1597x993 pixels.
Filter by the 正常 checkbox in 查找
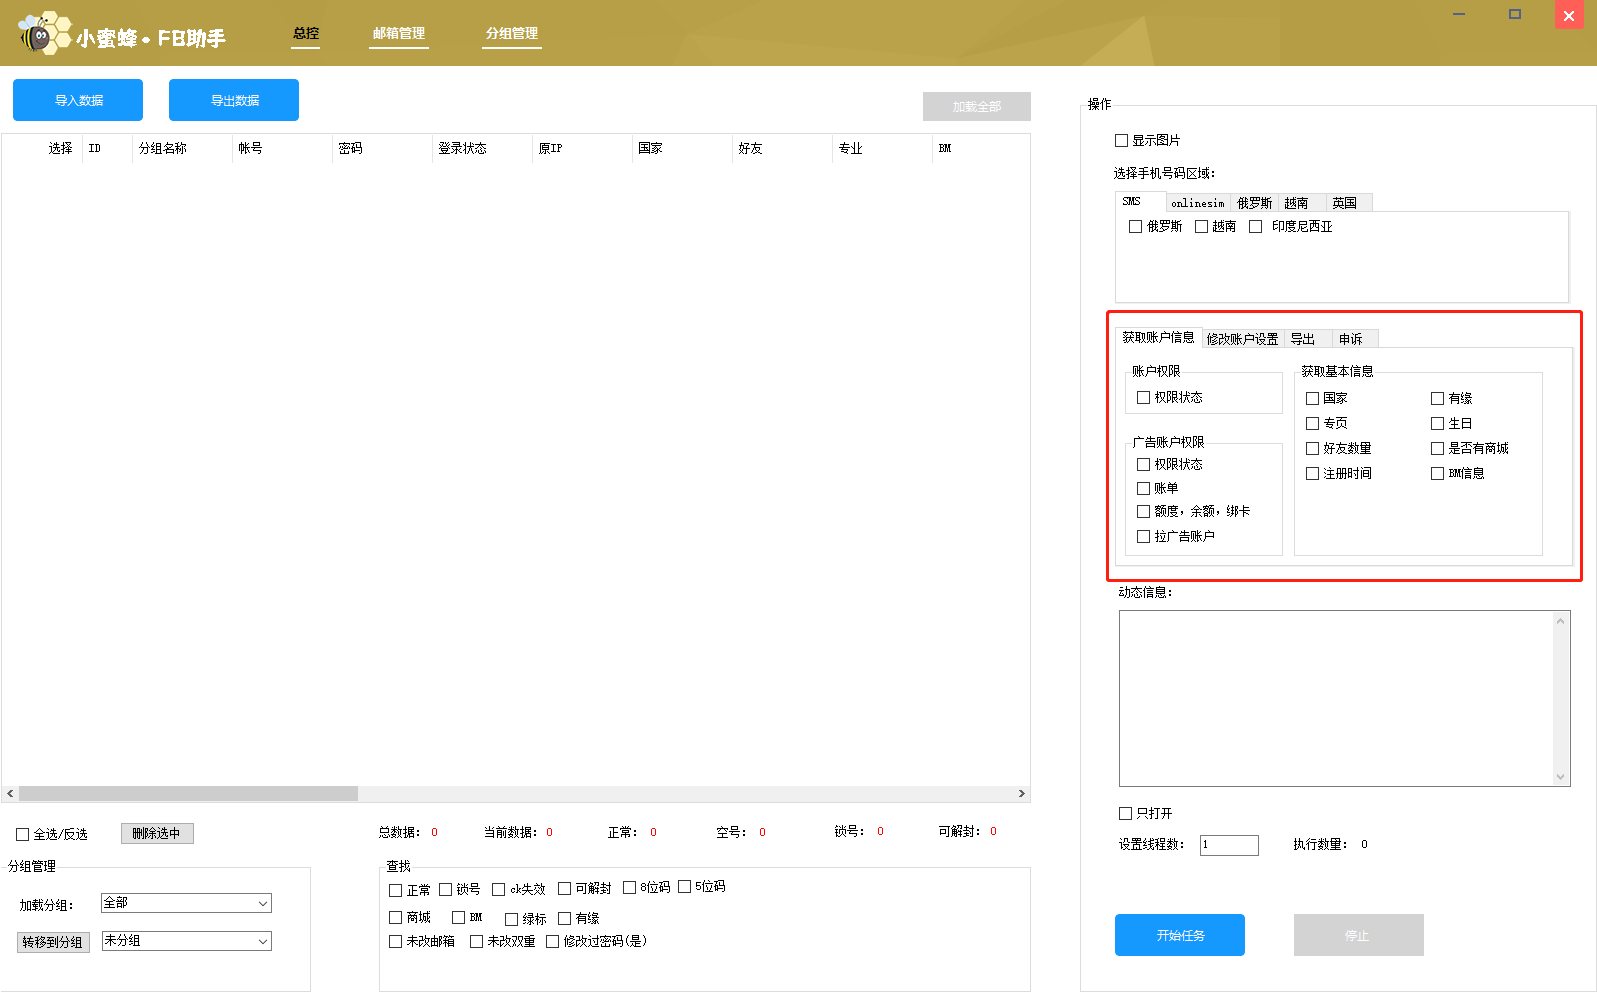[395, 890]
